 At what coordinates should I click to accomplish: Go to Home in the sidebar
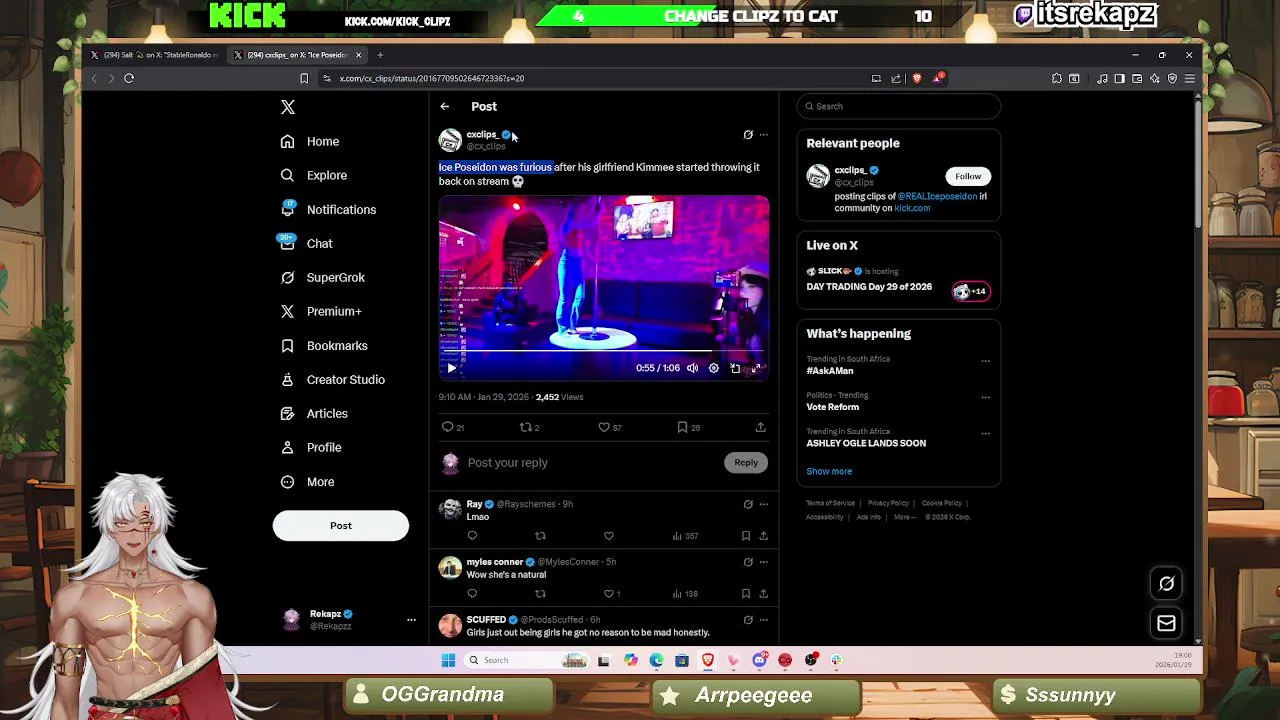[x=310, y=141]
